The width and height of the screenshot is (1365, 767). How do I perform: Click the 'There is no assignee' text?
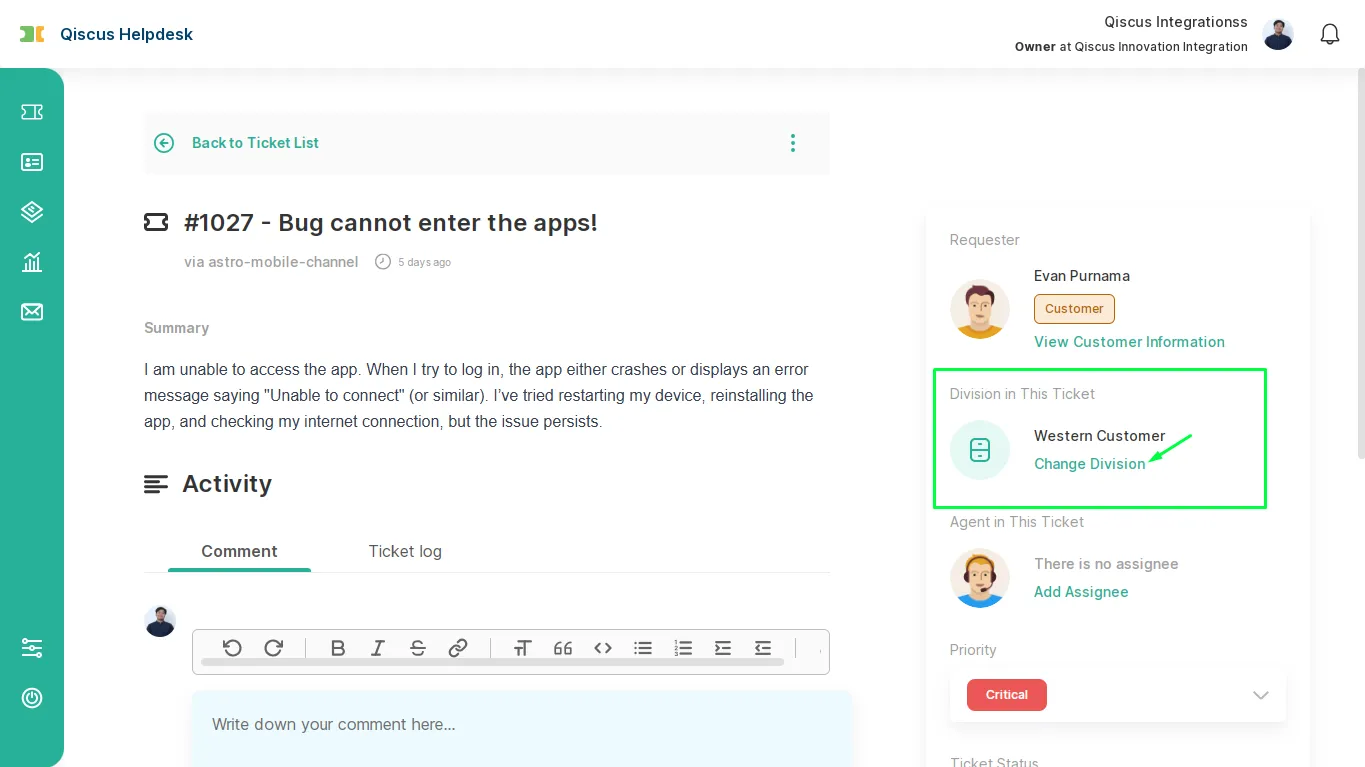(1106, 564)
